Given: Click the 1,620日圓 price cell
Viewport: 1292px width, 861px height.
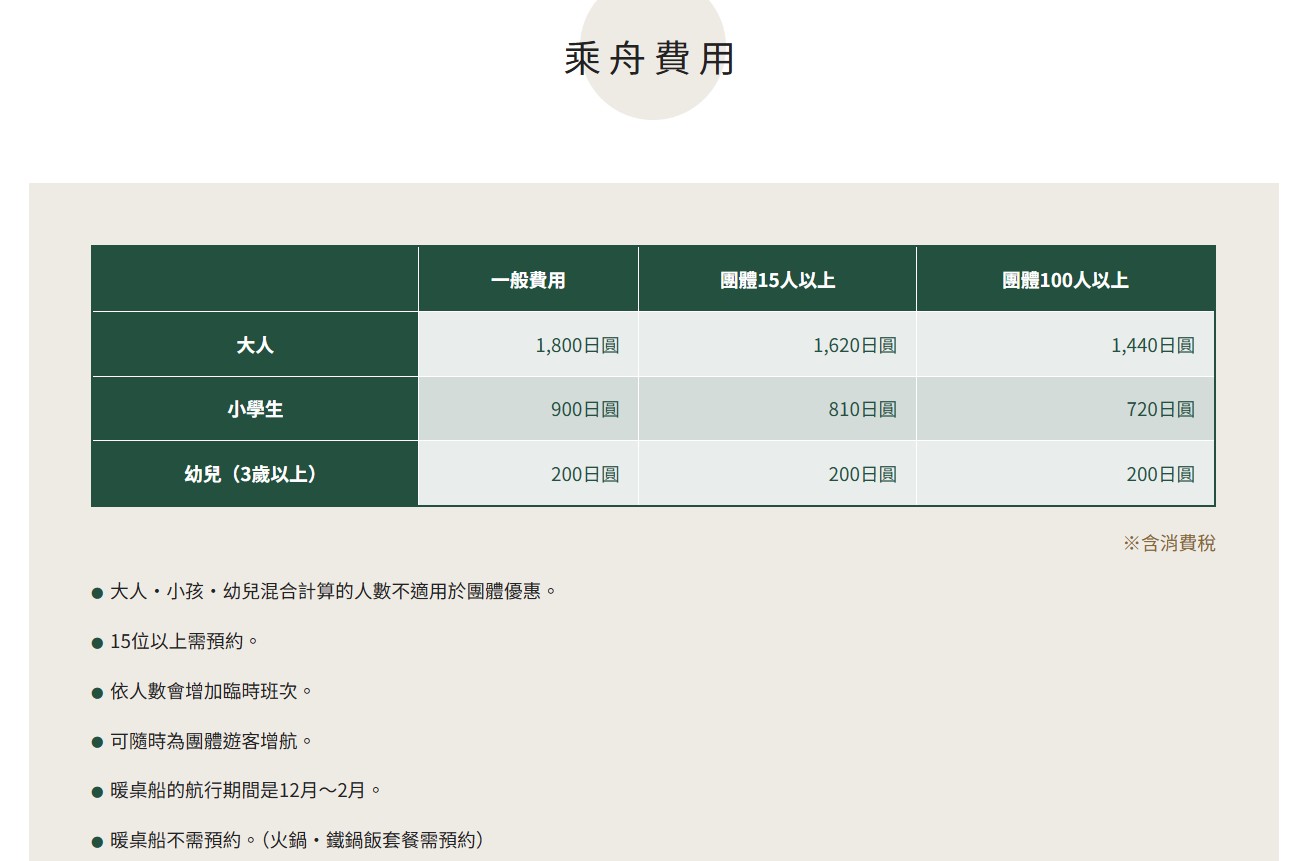Looking at the screenshot, I should [854, 346].
